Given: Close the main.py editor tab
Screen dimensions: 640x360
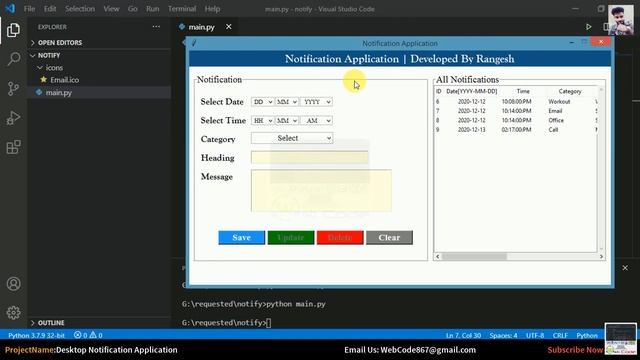Looking at the screenshot, I should [229, 27].
